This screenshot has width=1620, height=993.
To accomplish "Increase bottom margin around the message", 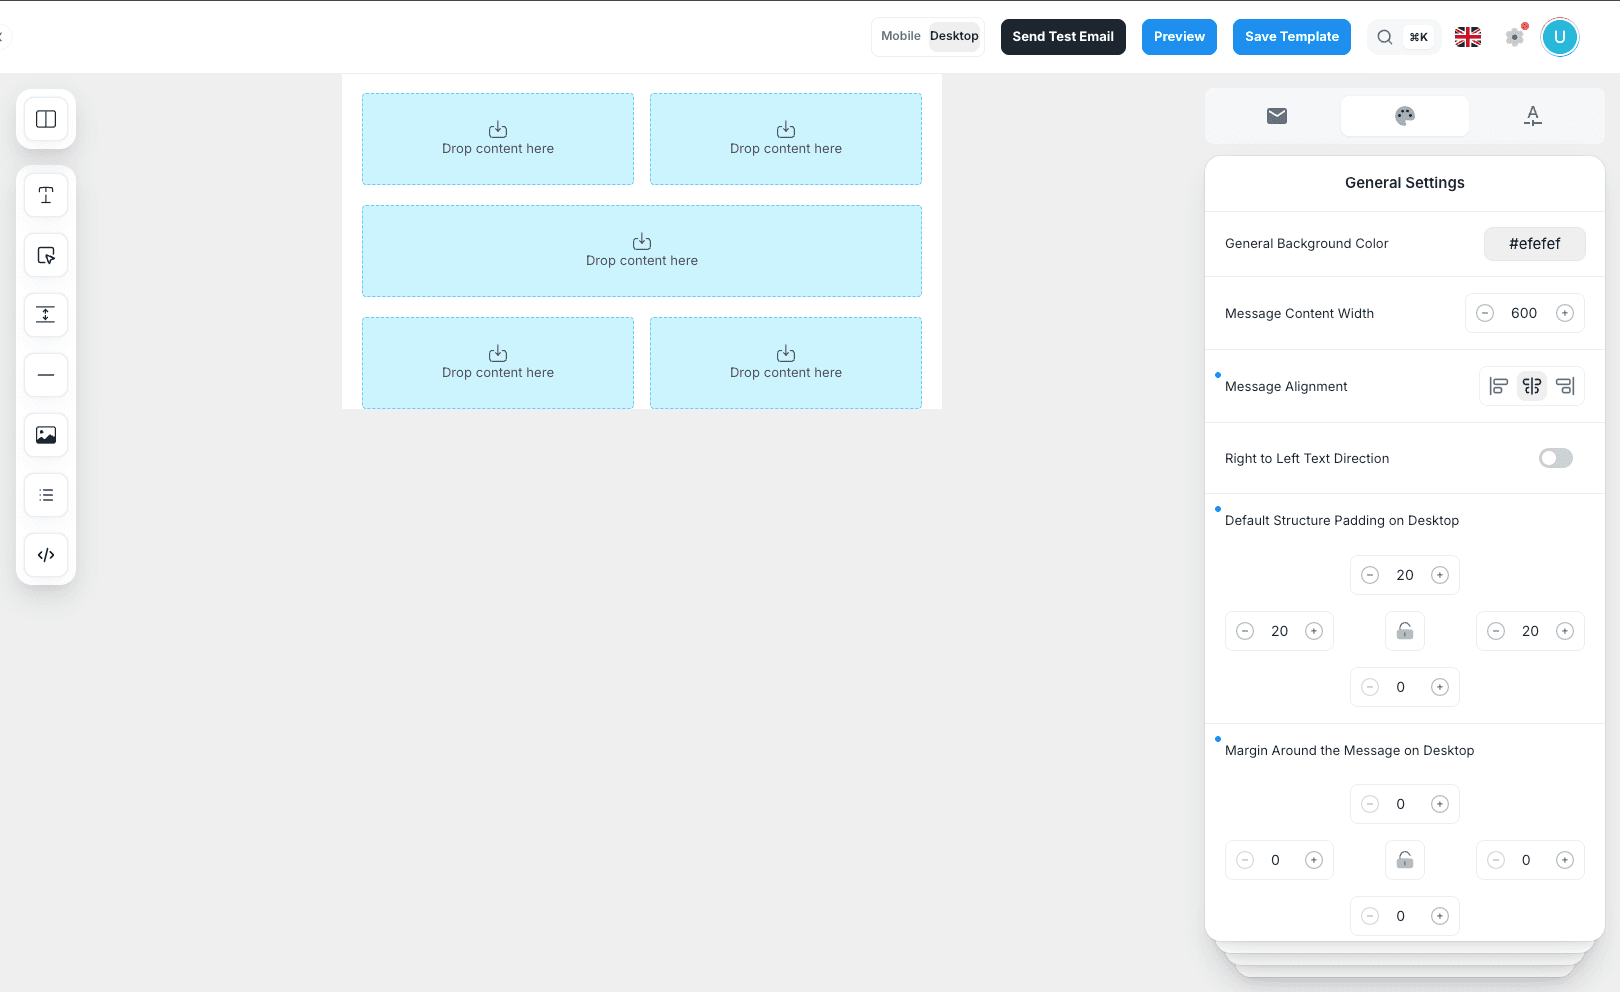I will click(1440, 916).
